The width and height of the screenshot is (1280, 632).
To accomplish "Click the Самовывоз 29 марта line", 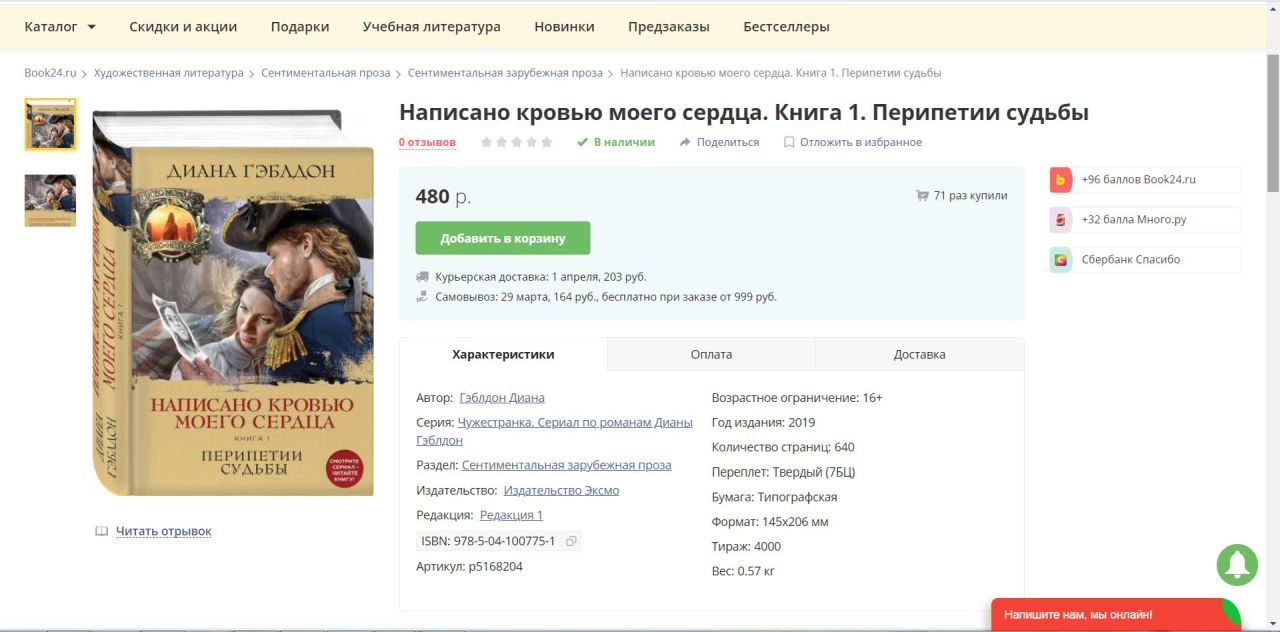I will point(606,297).
